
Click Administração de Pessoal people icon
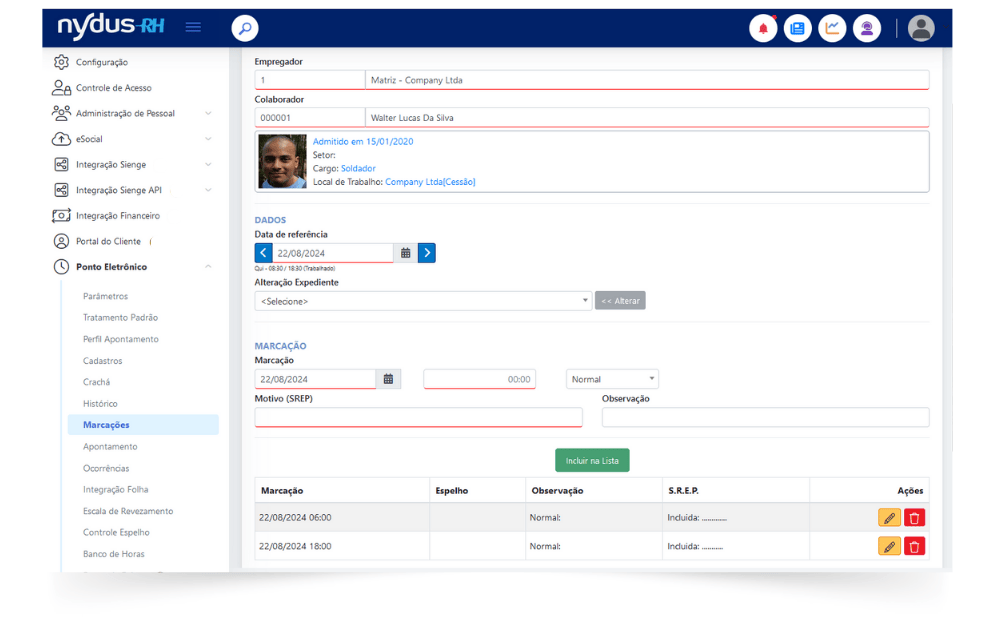pos(61,113)
